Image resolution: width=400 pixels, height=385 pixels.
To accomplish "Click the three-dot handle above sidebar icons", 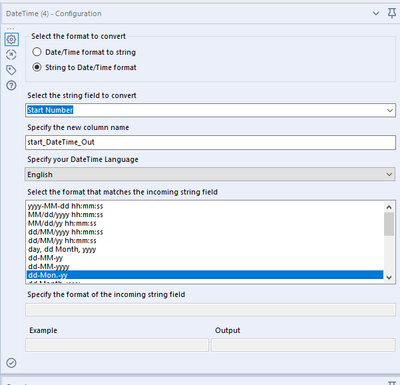I will click(11, 29).
